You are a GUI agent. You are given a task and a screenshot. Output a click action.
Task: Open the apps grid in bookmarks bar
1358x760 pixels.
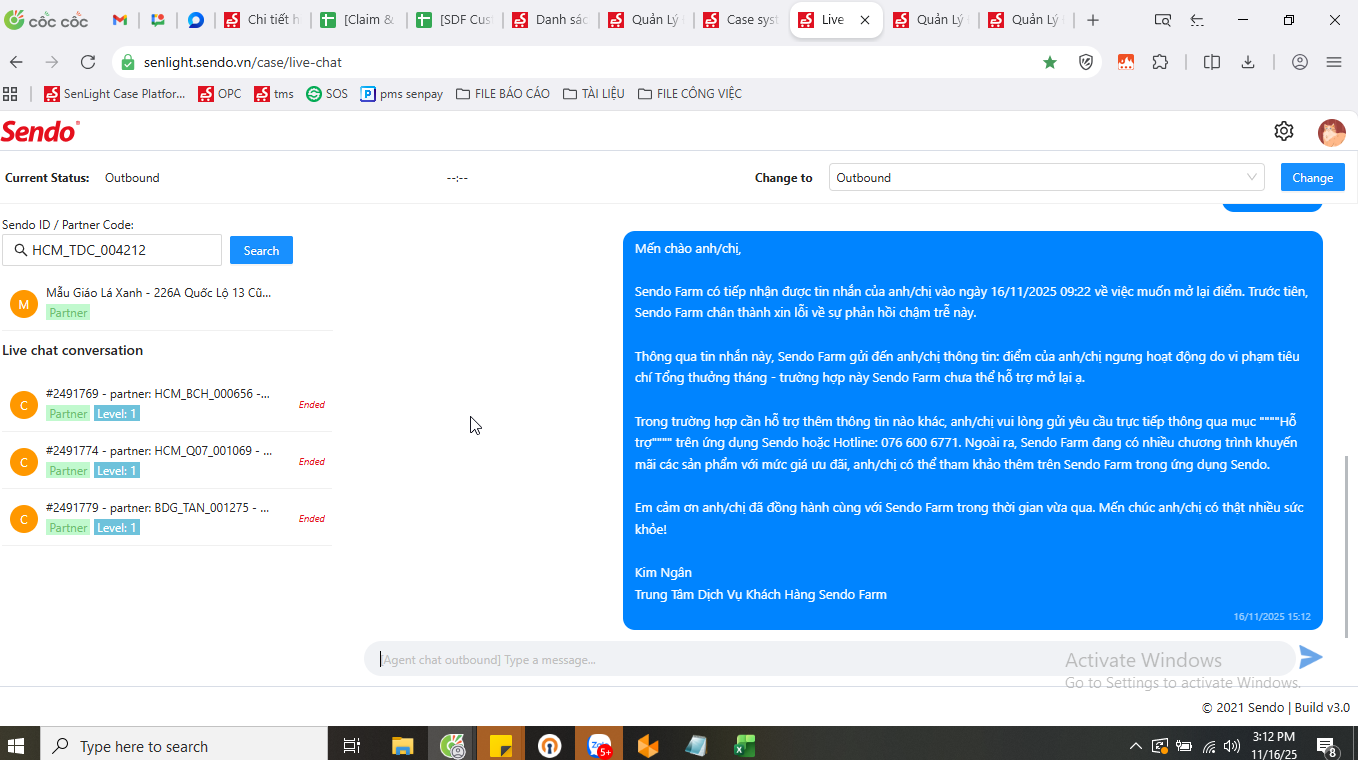point(11,94)
